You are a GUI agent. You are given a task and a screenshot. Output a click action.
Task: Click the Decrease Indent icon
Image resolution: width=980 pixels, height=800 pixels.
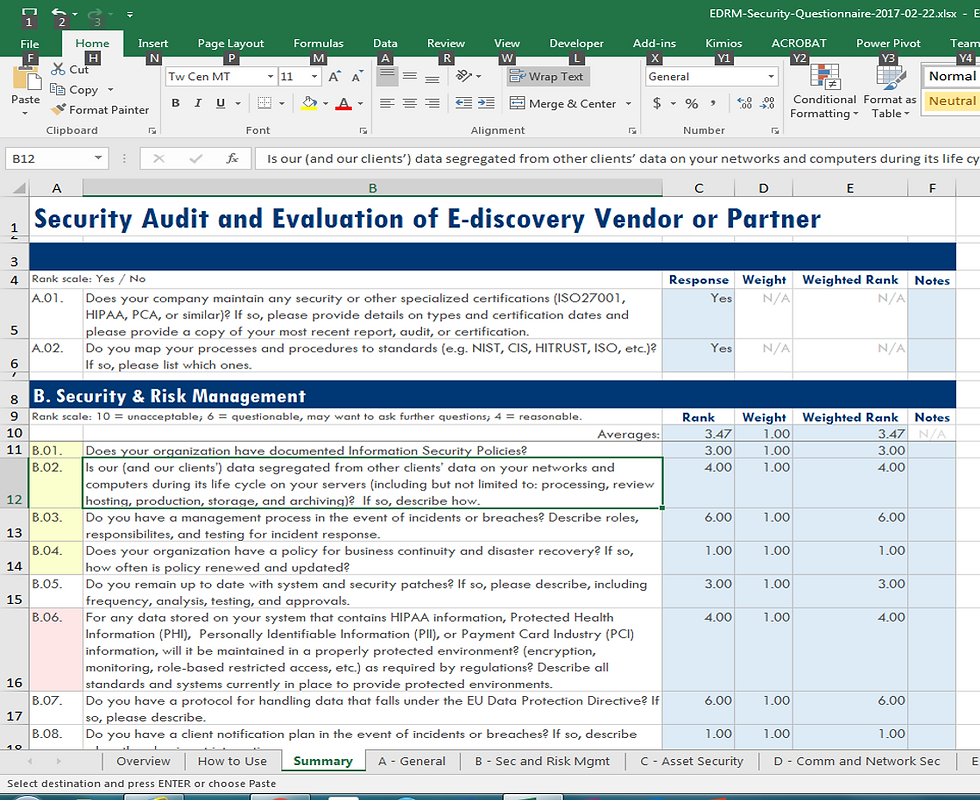pos(463,103)
